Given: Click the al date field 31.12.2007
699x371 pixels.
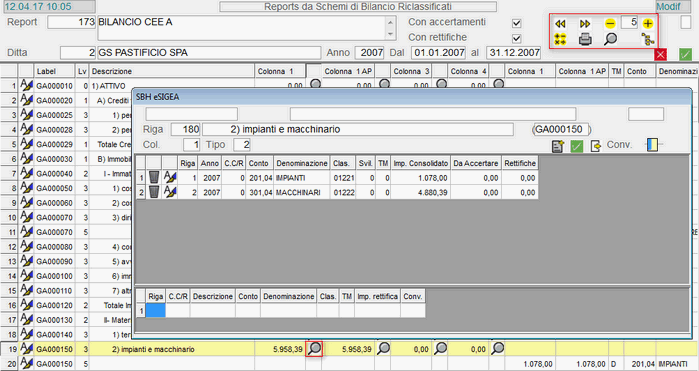Looking at the screenshot, I should tap(514, 53).
